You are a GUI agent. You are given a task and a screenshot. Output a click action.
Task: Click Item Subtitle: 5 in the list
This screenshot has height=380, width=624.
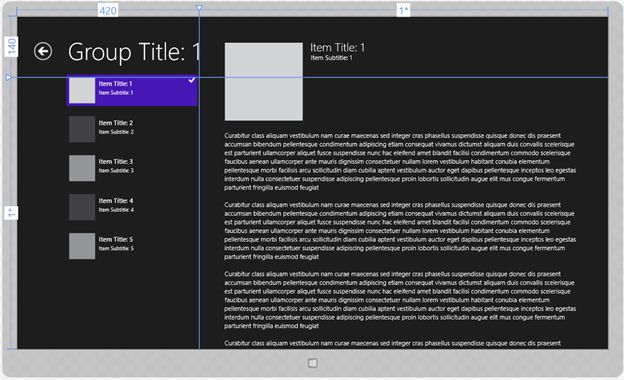point(116,249)
